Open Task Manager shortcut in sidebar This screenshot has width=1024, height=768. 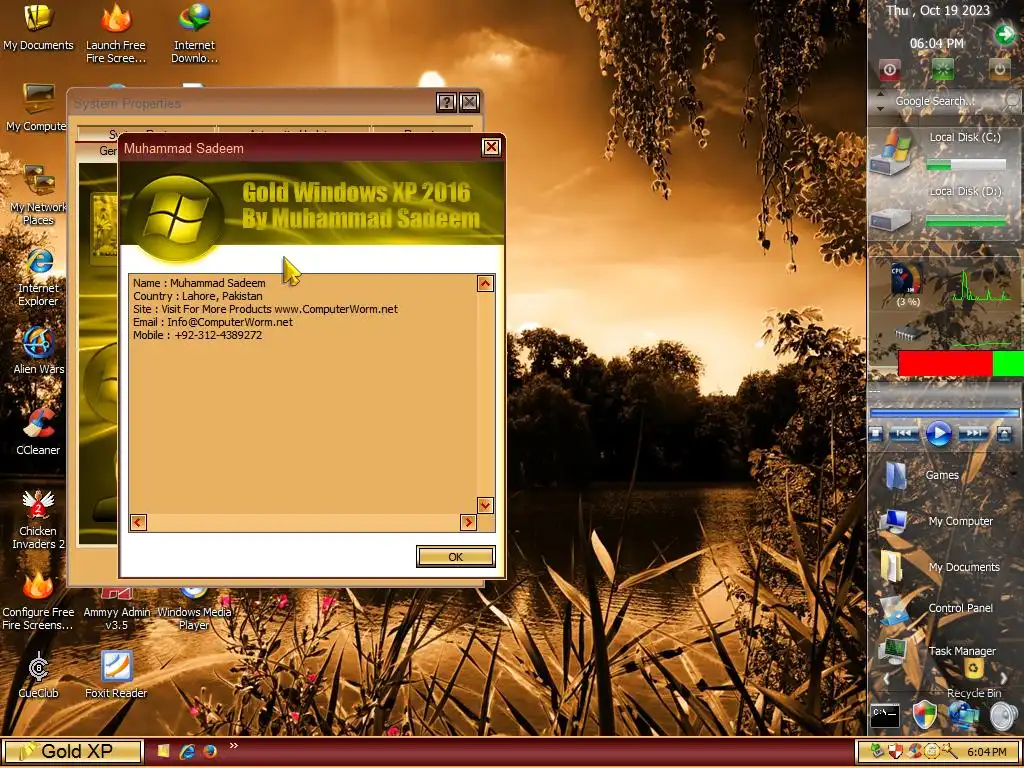936,650
